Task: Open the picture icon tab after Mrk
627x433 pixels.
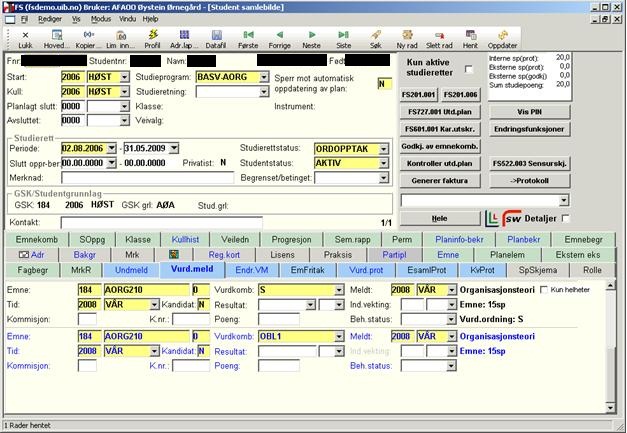Action: 174,255
